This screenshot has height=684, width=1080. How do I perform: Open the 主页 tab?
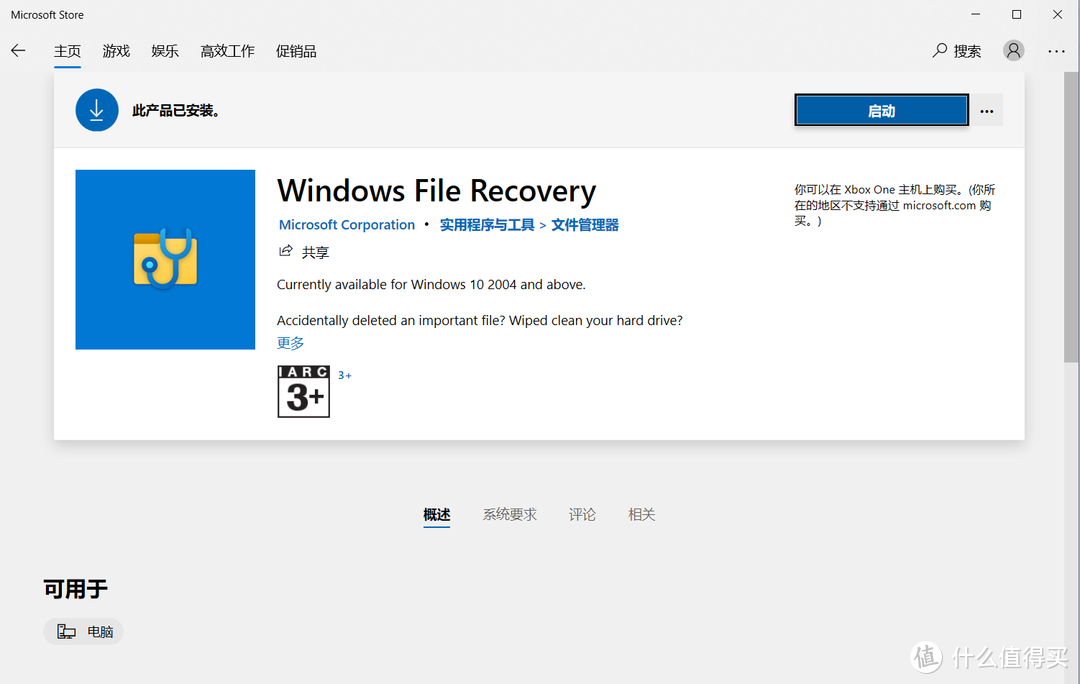pos(68,51)
